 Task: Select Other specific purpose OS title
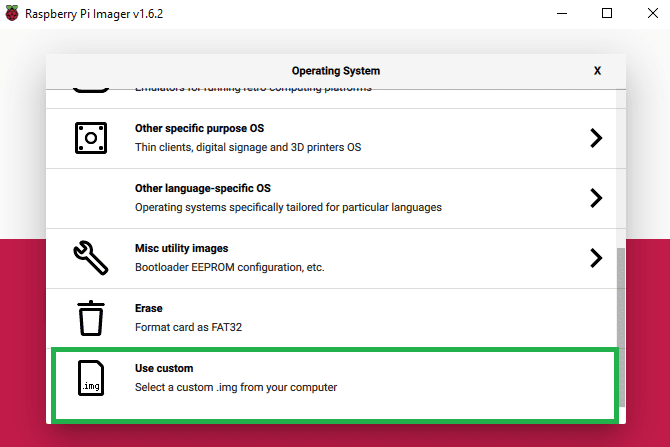tap(199, 128)
